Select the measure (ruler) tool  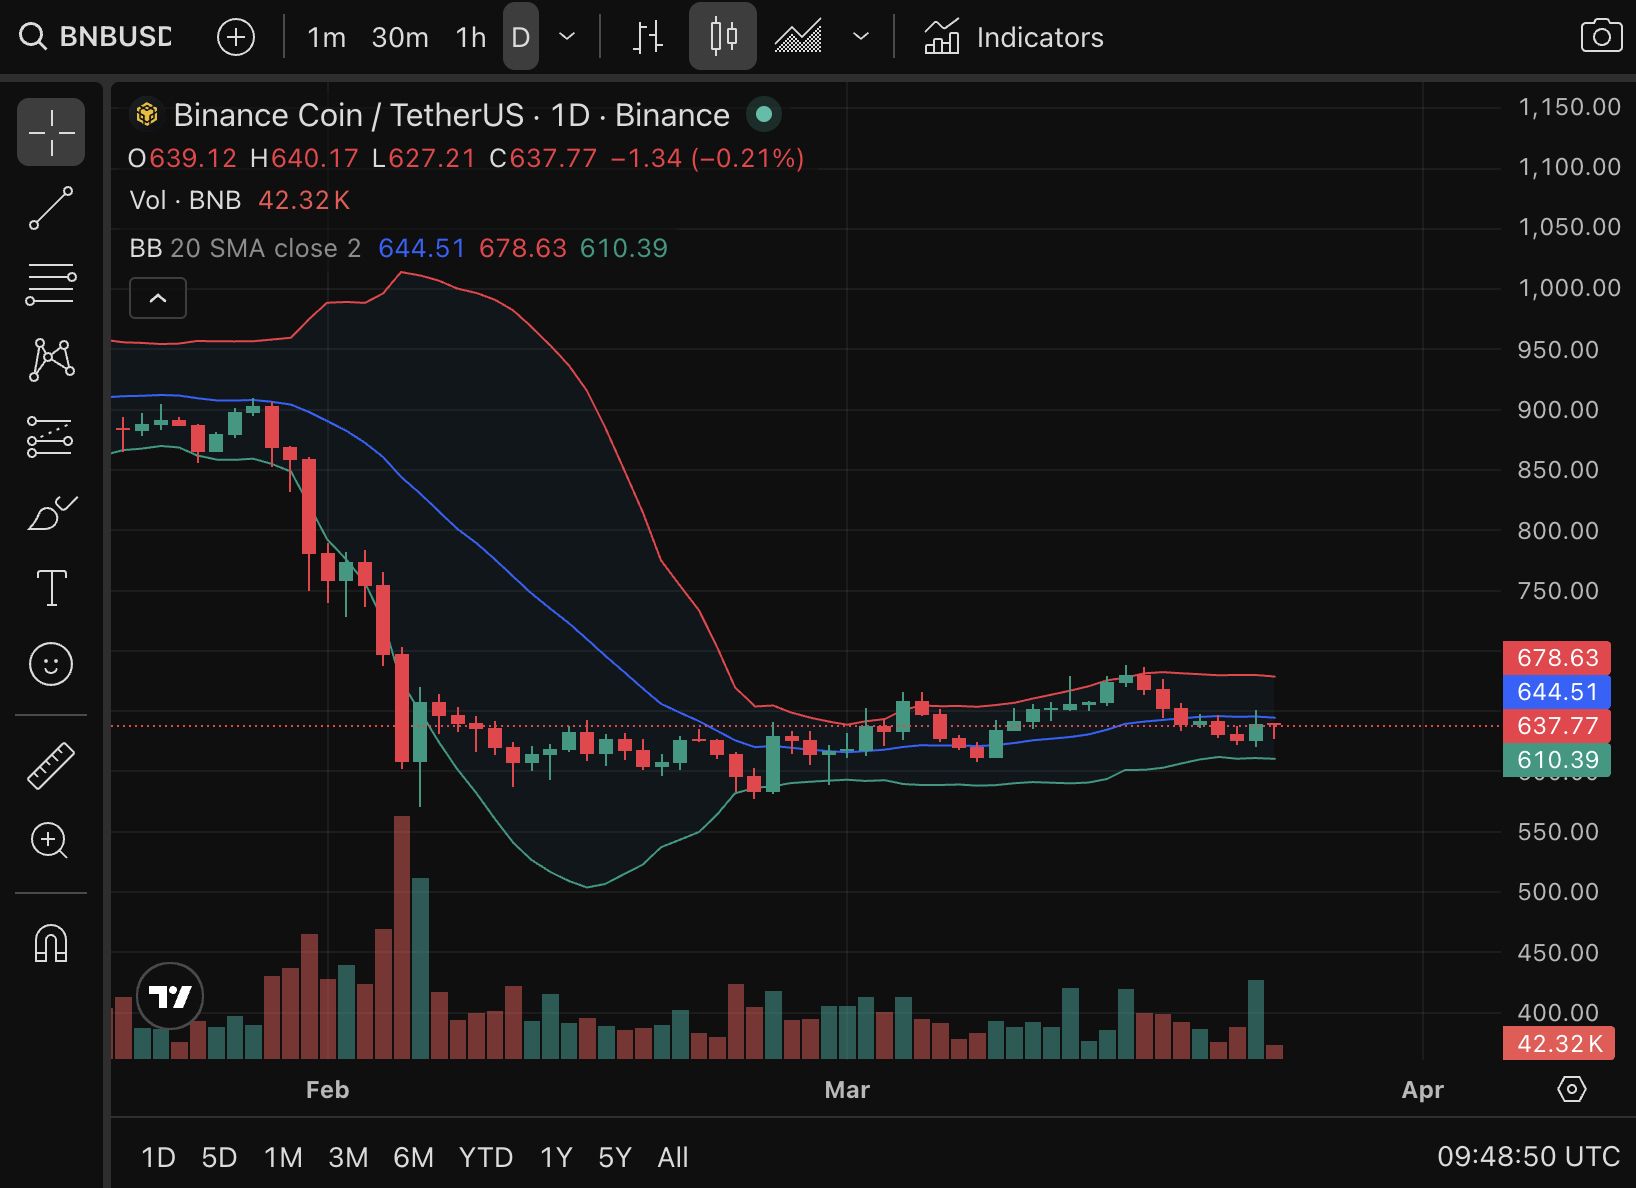pyautogui.click(x=50, y=766)
